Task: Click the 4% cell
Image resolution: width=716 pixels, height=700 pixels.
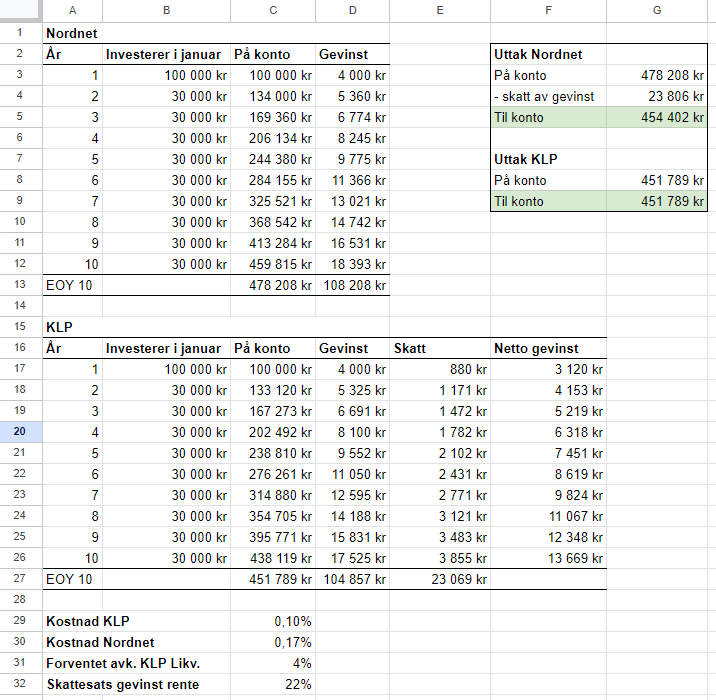Action: [273, 663]
